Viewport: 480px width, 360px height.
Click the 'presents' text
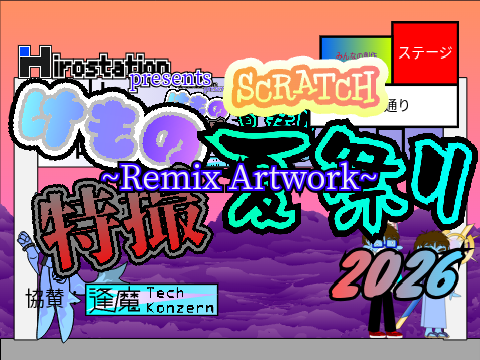coord(170,79)
